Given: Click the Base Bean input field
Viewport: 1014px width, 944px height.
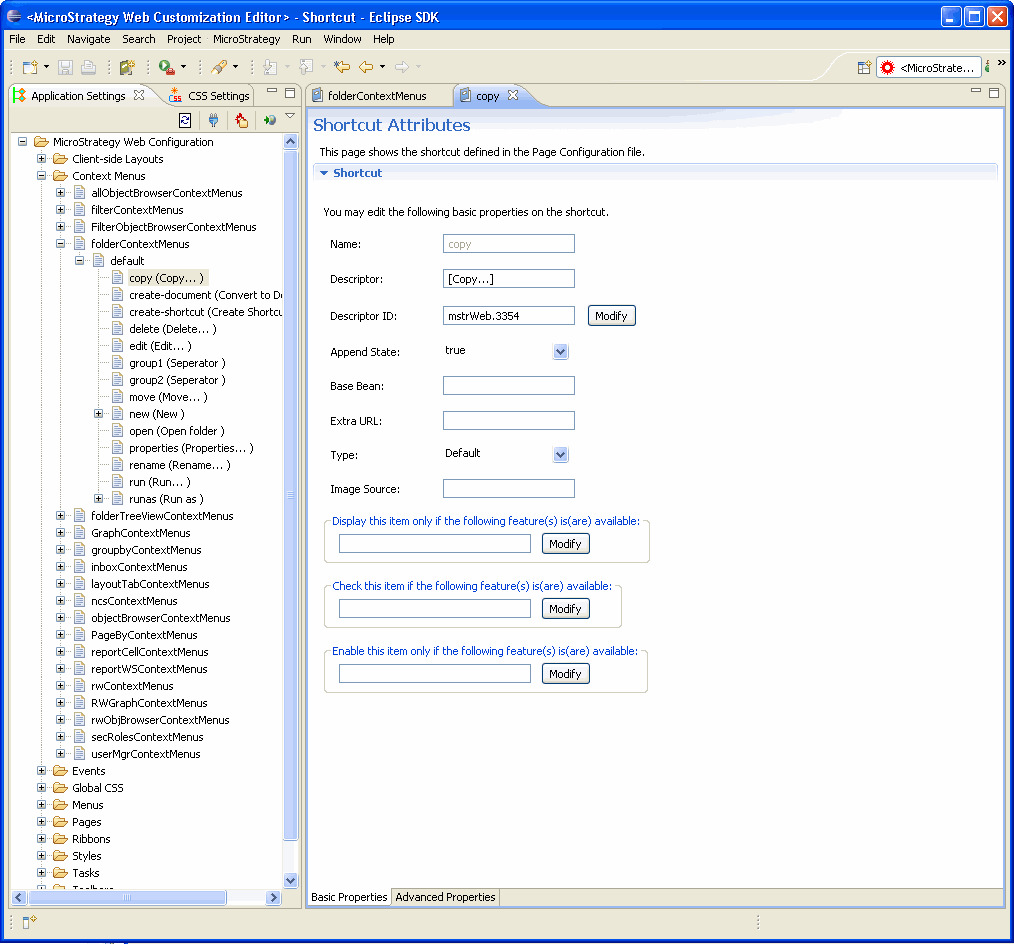Looking at the screenshot, I should pyautogui.click(x=509, y=386).
